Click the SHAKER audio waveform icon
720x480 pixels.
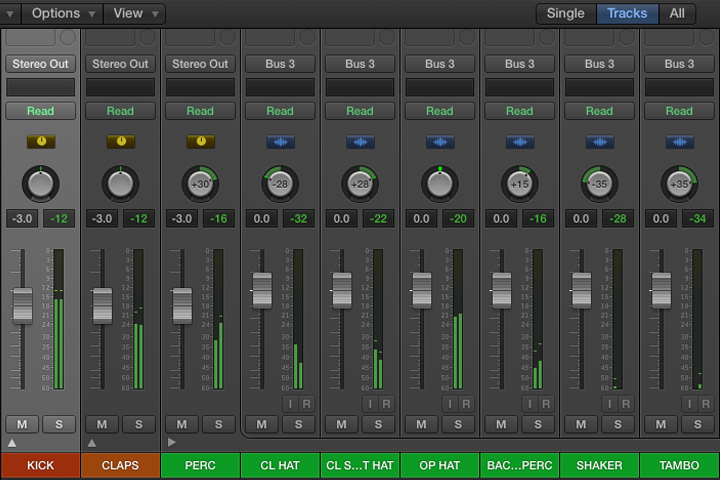pos(600,142)
